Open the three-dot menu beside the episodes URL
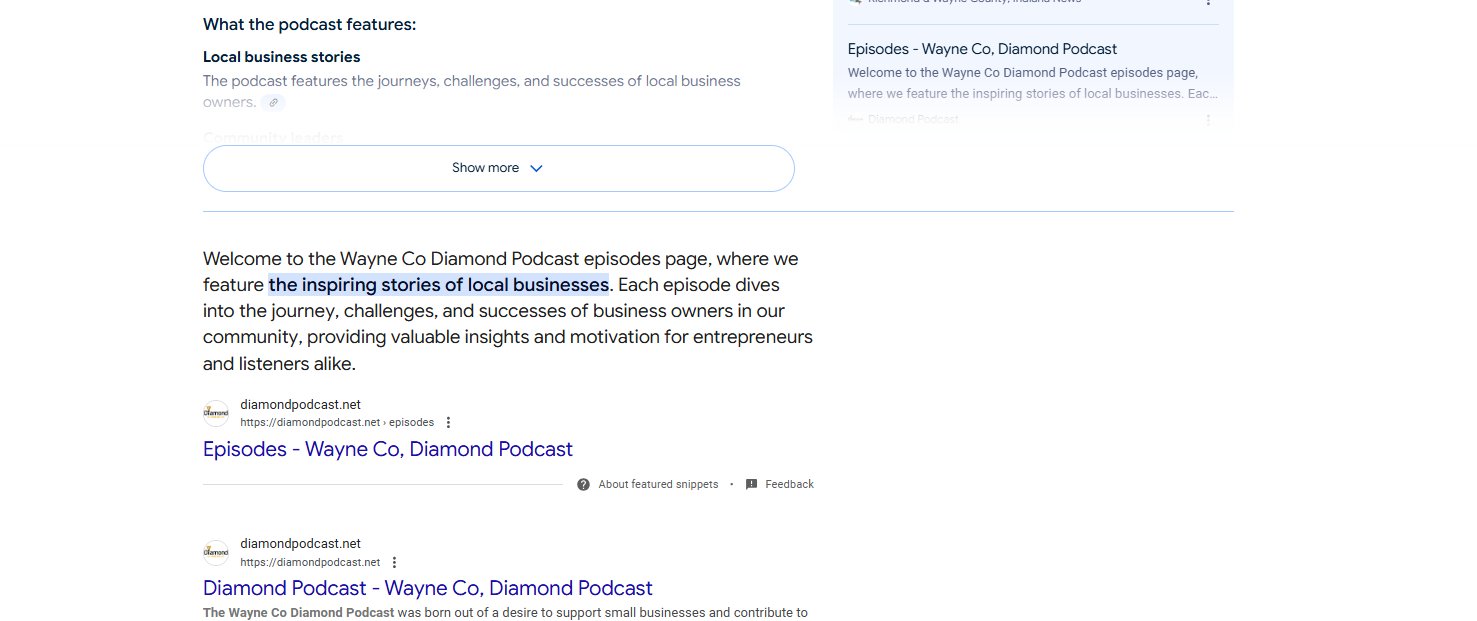This screenshot has height=621, width=1477. [448, 422]
